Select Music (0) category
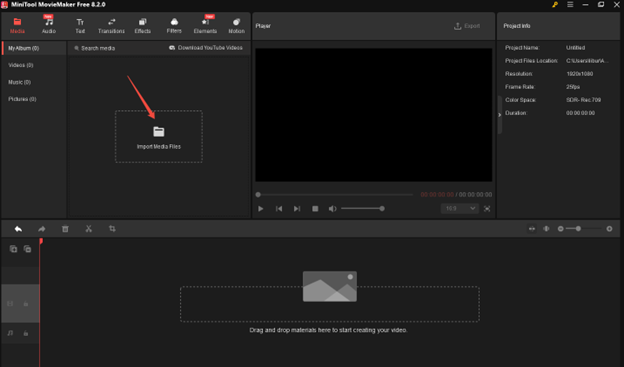Viewport: 624px width, 367px height. [x=20, y=82]
